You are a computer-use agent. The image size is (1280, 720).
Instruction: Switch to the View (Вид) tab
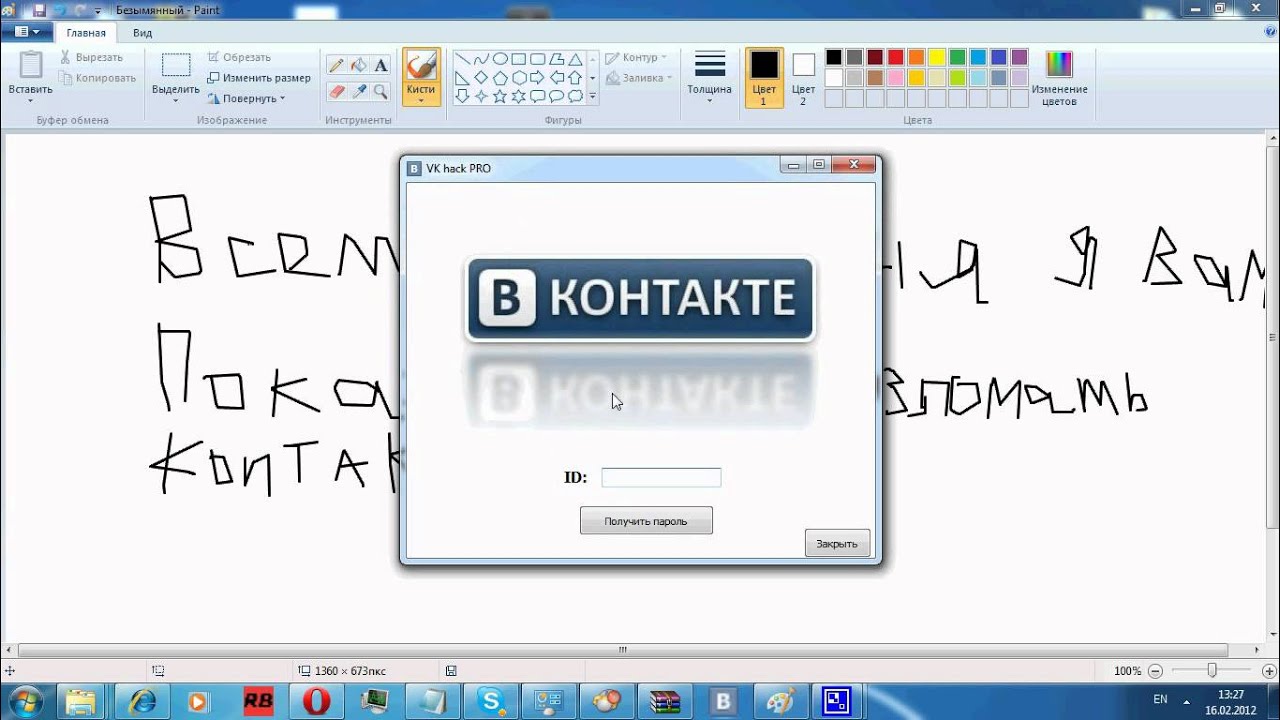click(x=142, y=32)
